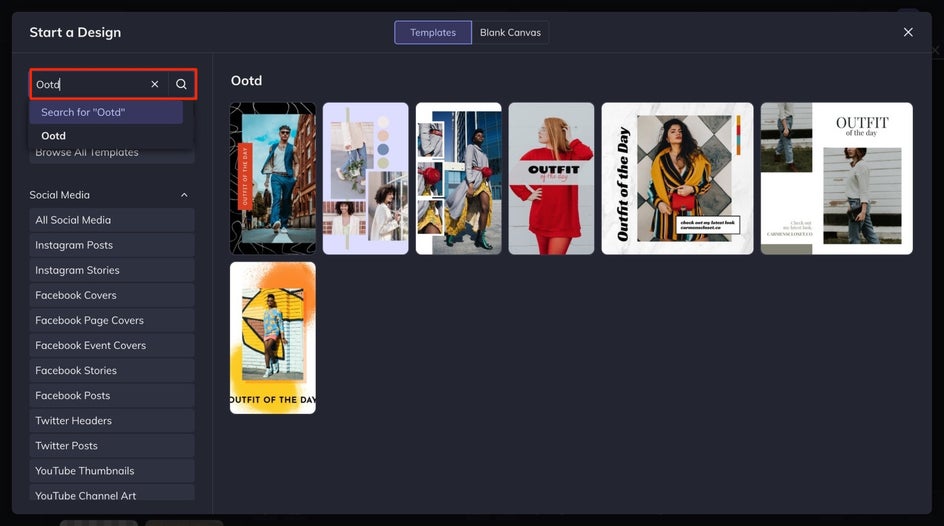
Task: Click the magnifying glass search icon
Action: tap(181, 84)
